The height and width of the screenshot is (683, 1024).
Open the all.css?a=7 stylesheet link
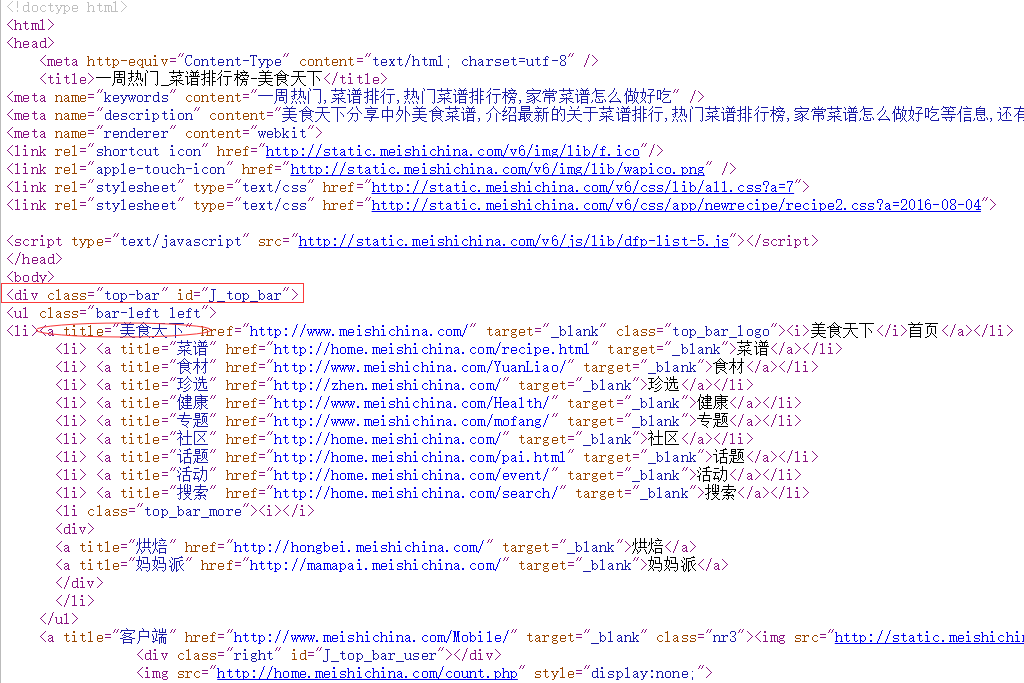click(x=583, y=187)
